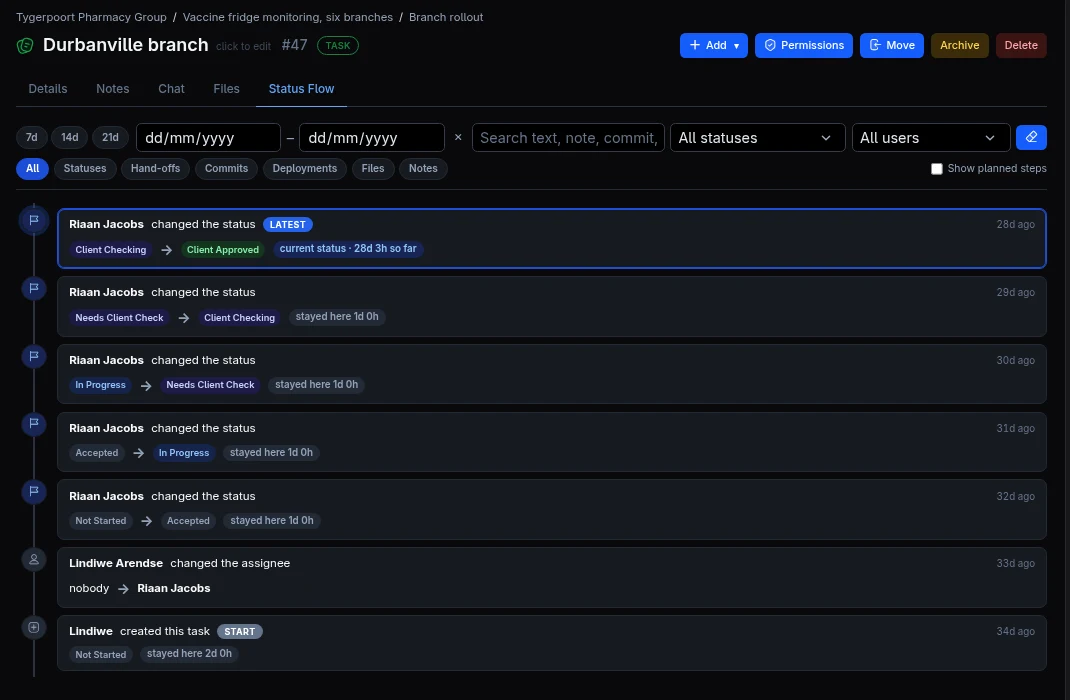1070x700 pixels.
Task: Clear the date range with the × icon
Action: pos(458,137)
